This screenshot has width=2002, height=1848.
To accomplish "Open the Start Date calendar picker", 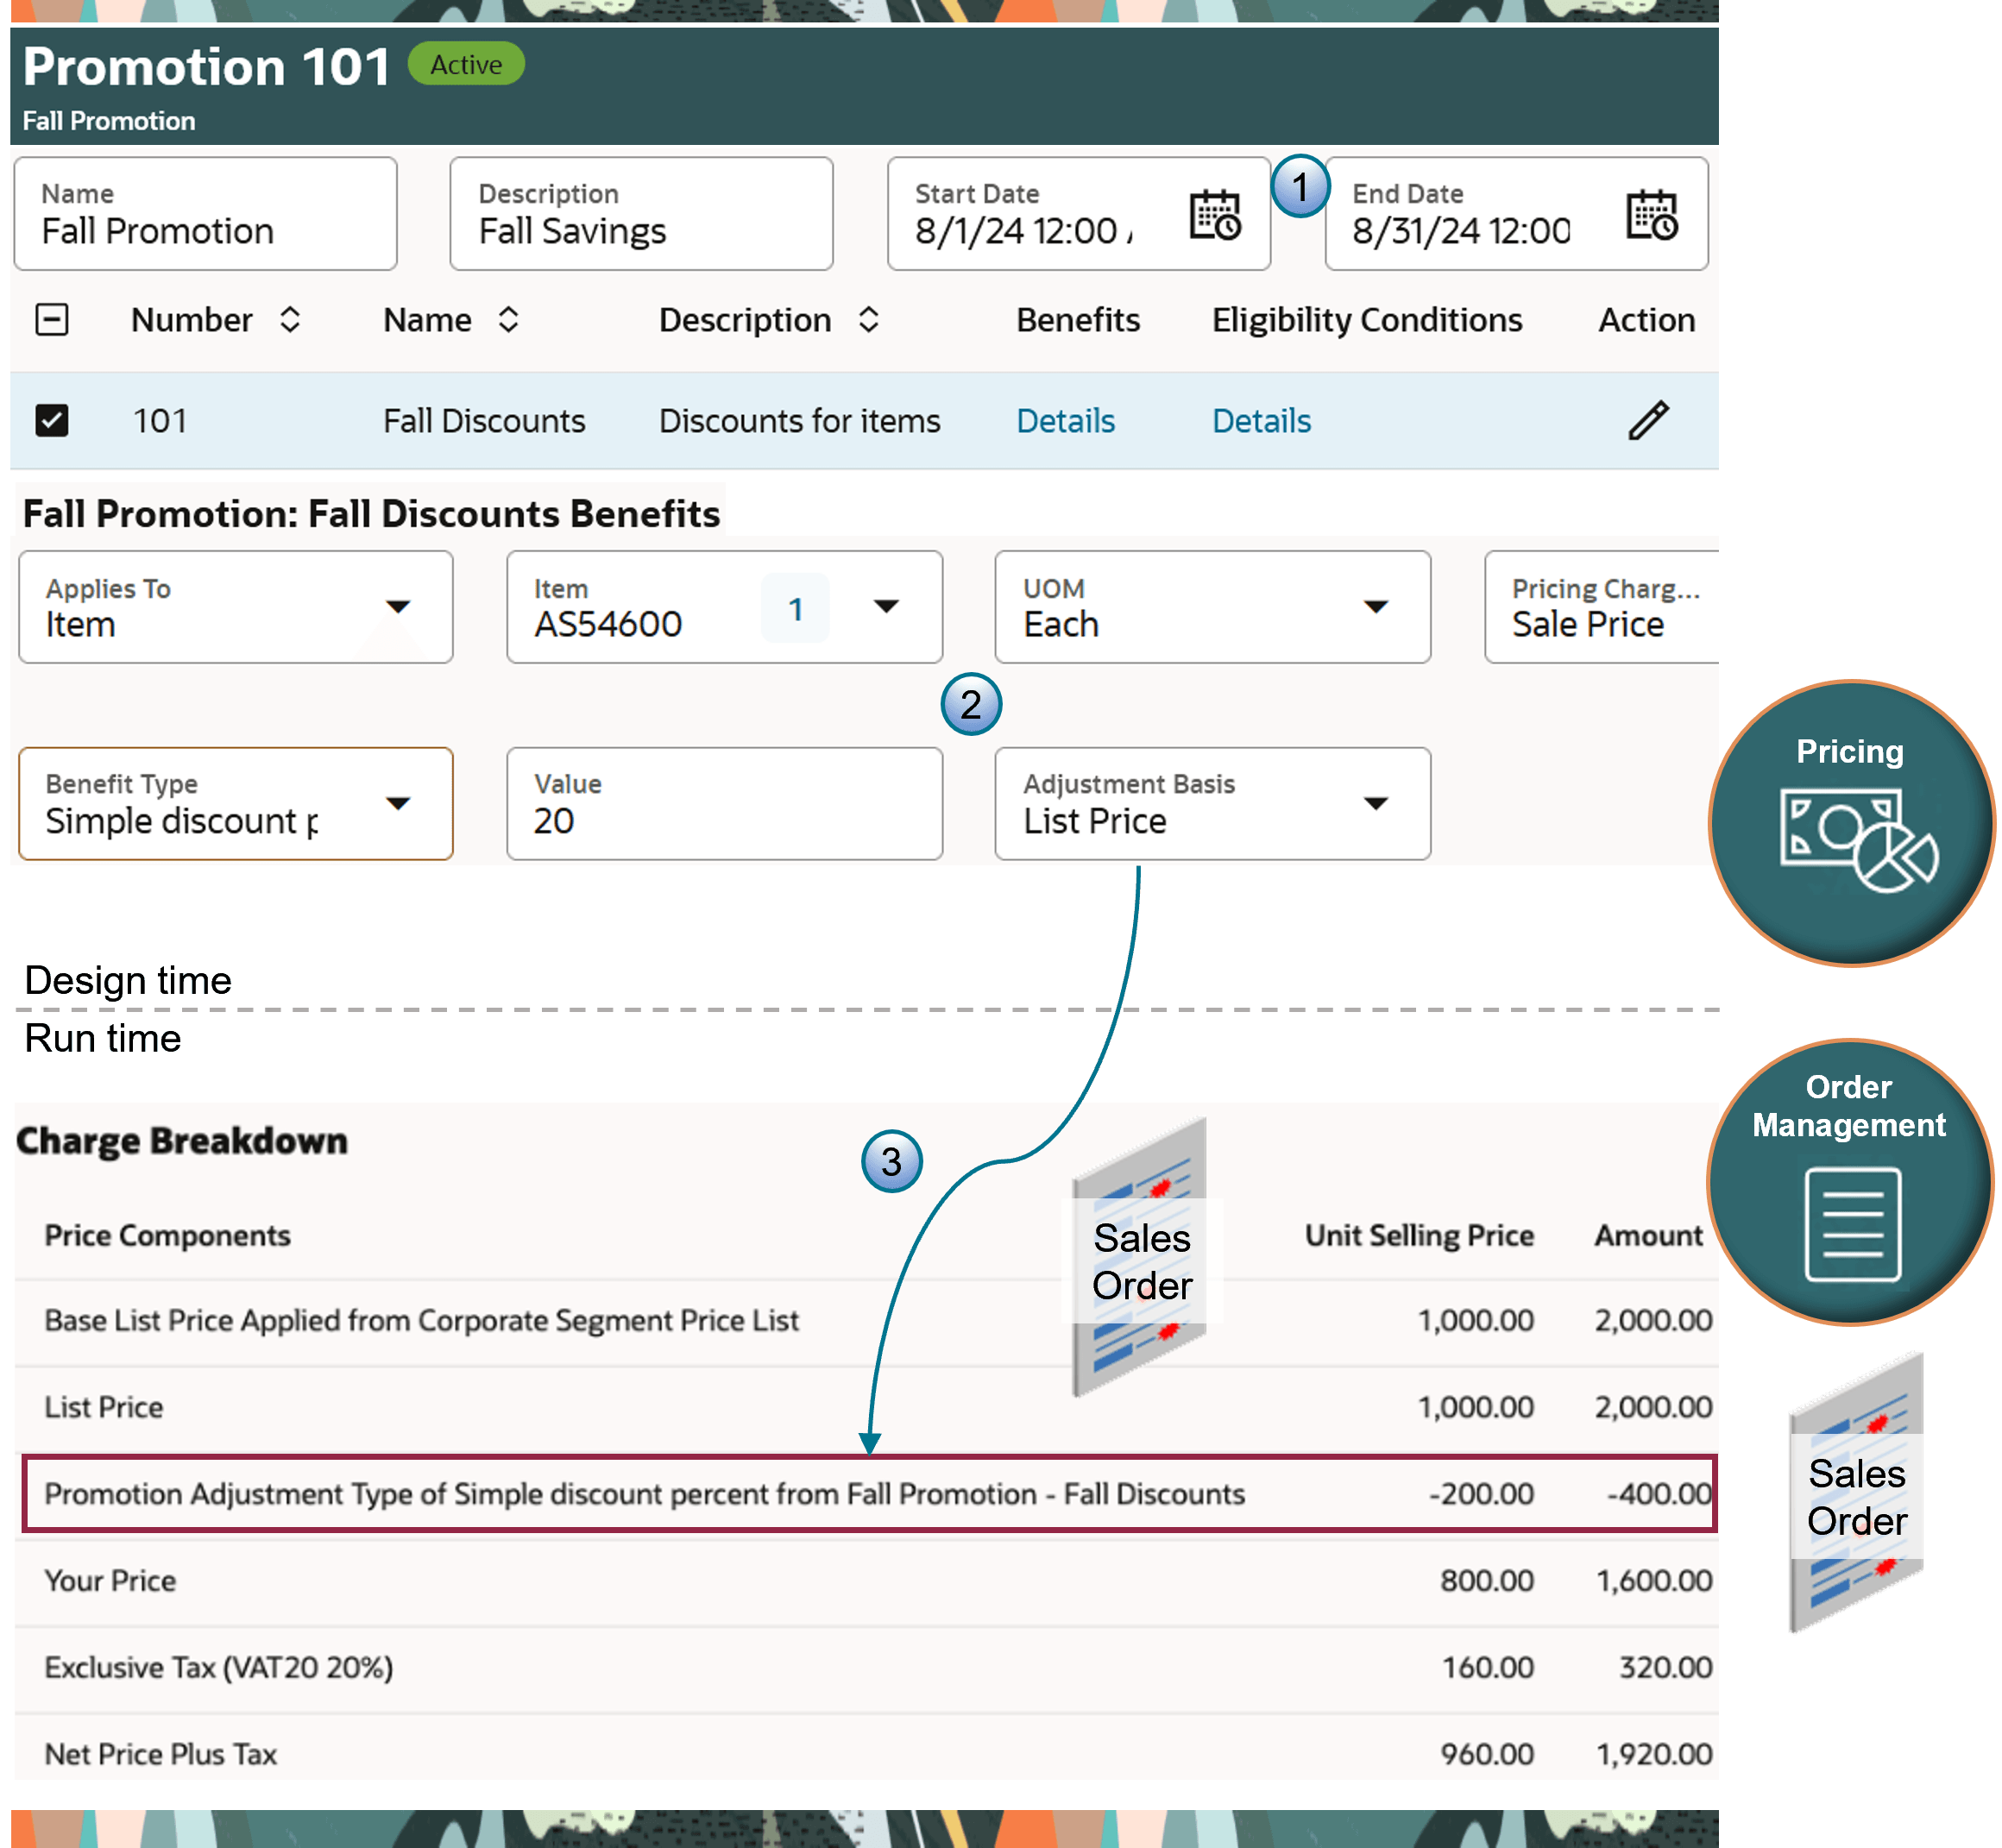I will 1214,215.
